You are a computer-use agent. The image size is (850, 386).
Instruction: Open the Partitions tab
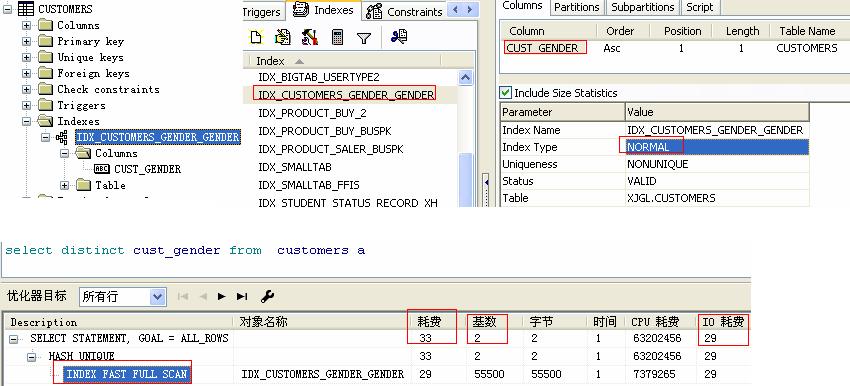click(x=576, y=7)
